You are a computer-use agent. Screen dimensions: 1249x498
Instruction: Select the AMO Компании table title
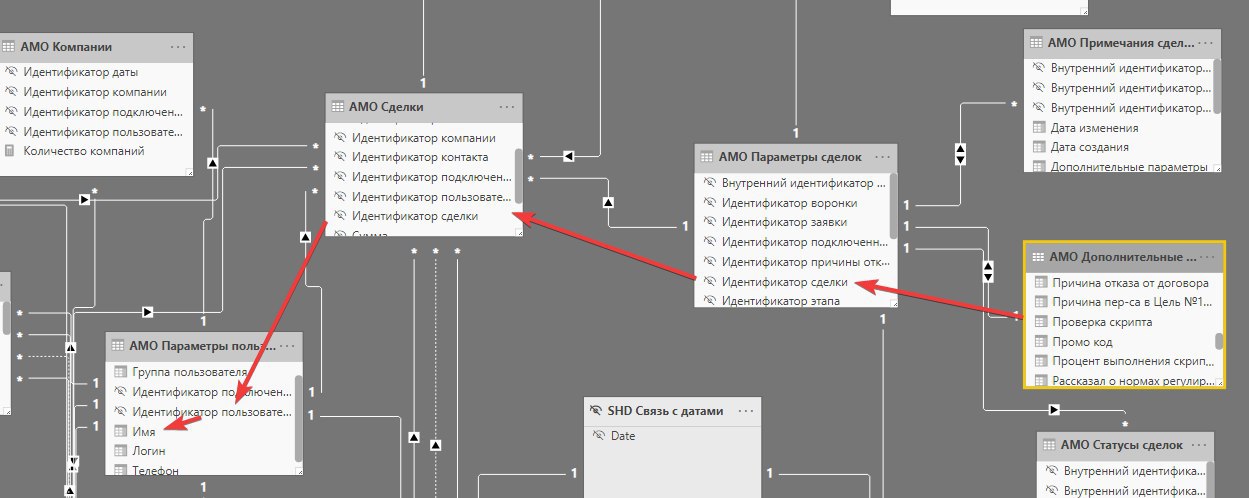[66, 47]
